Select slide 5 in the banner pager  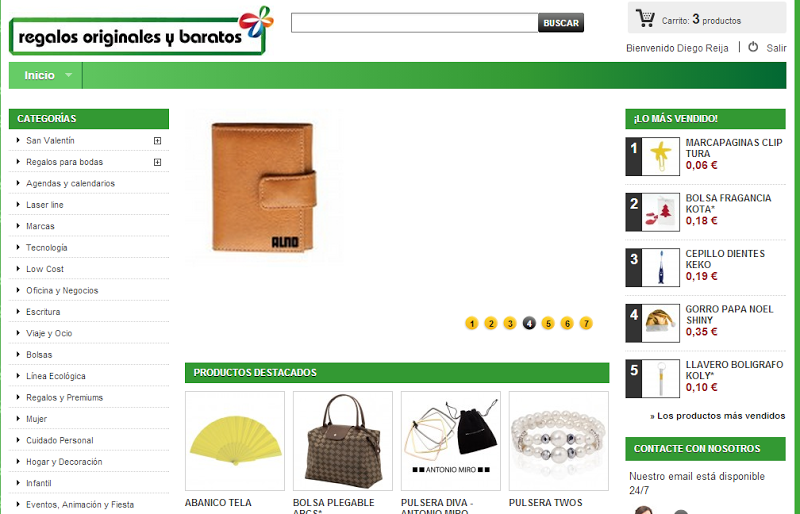[548, 324]
